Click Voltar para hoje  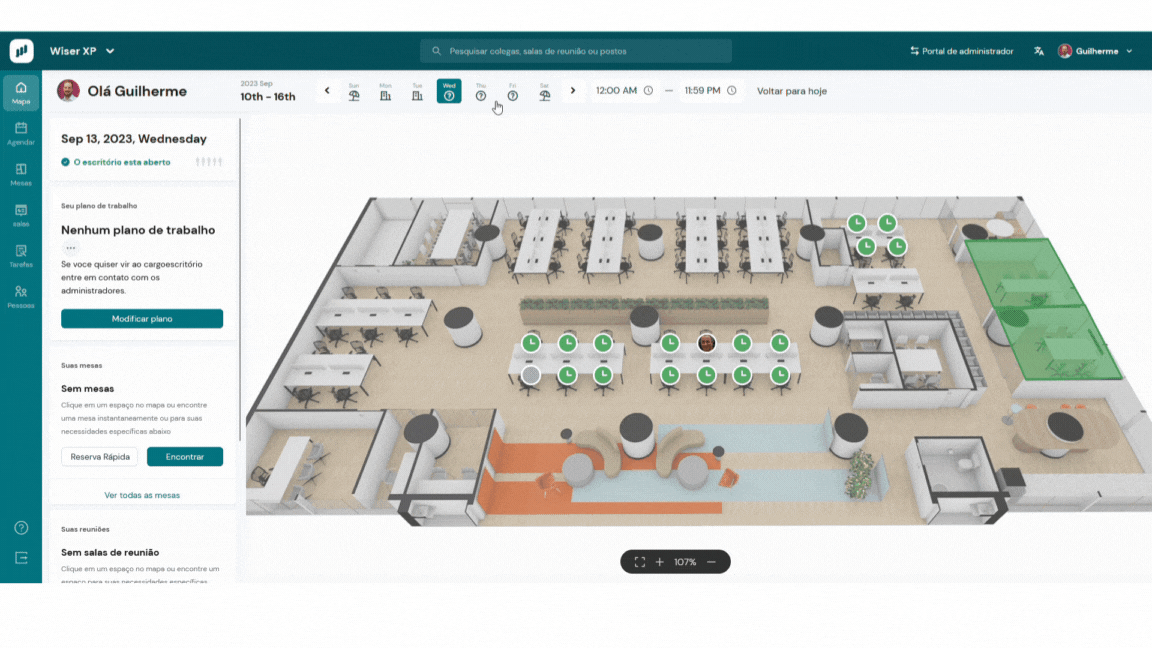[x=791, y=91]
